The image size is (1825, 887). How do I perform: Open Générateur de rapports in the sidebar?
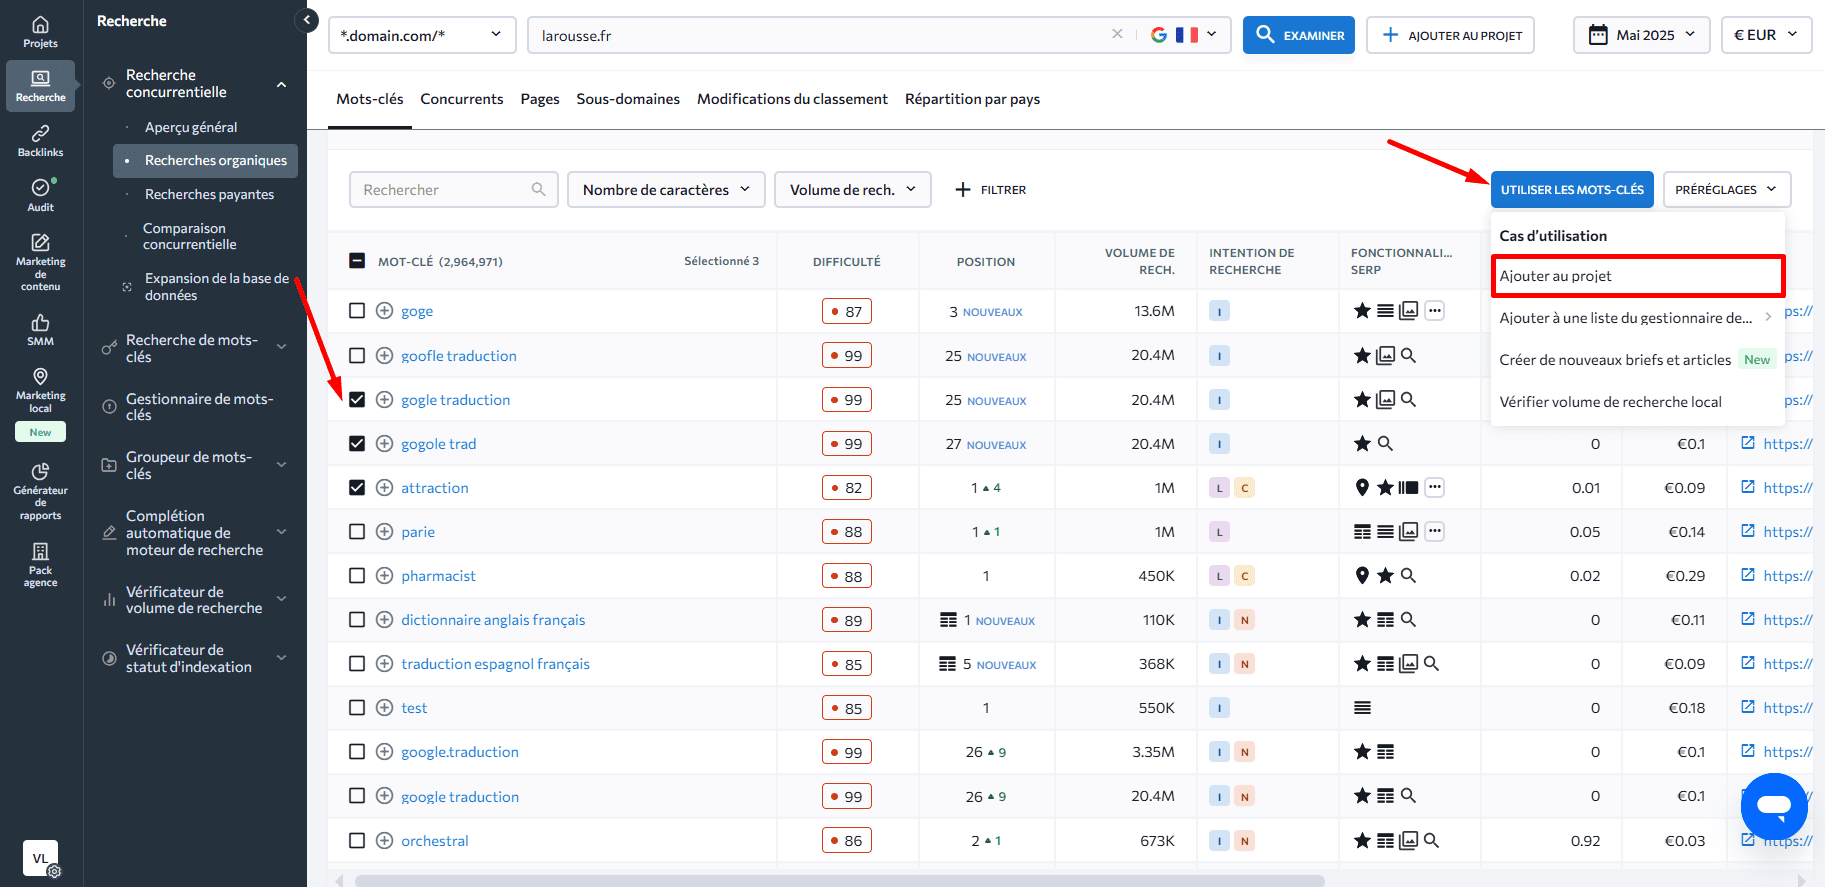(x=40, y=492)
